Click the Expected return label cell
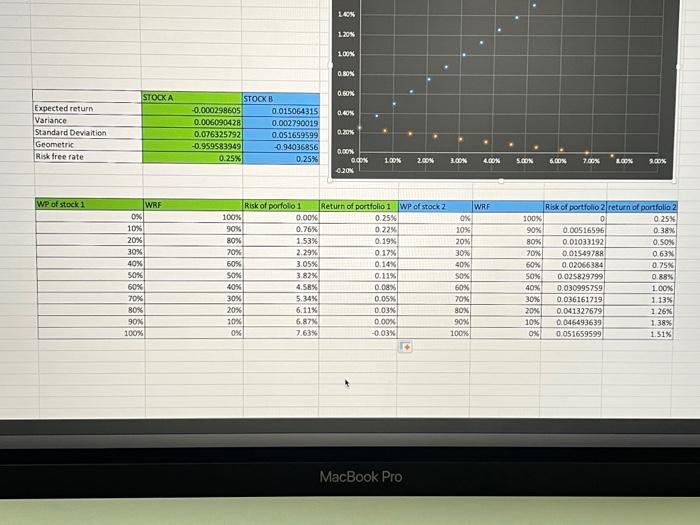The height and width of the screenshot is (525, 700). pos(87,108)
